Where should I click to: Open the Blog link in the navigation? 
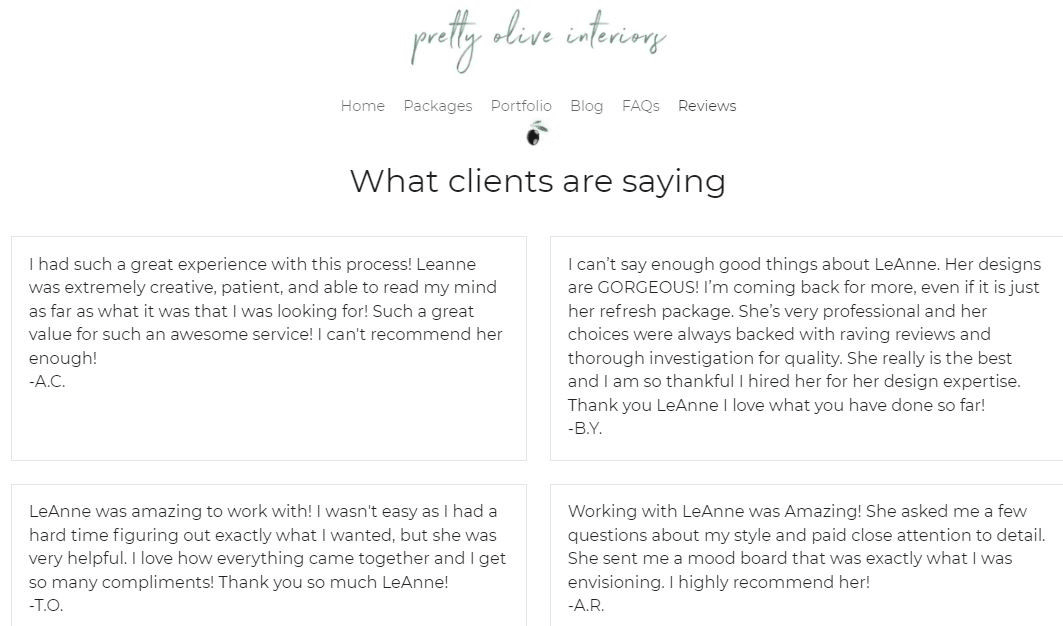586,106
